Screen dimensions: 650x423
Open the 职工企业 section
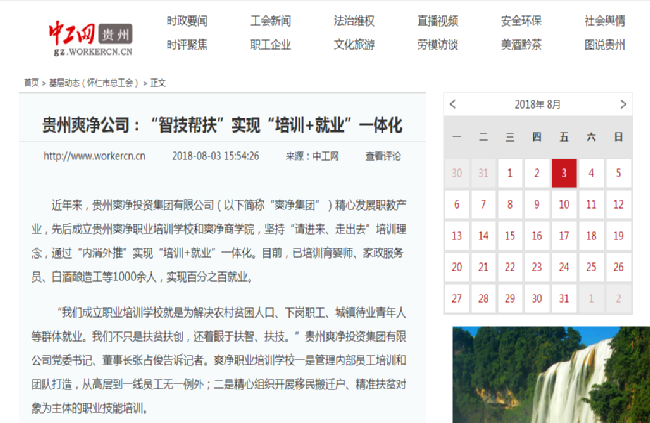click(x=270, y=44)
